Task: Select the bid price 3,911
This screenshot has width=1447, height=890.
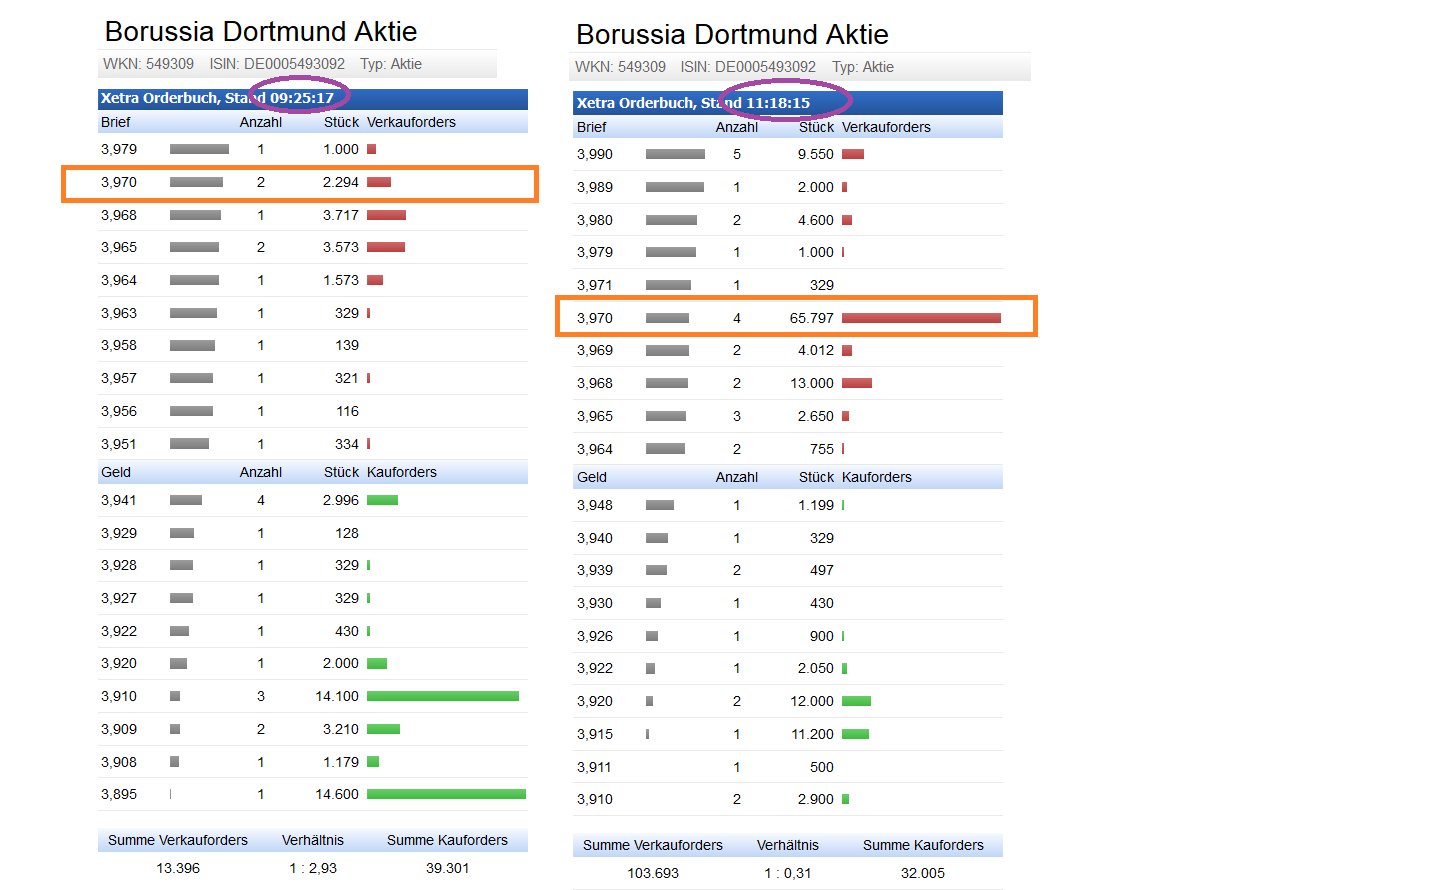Action: [595, 767]
